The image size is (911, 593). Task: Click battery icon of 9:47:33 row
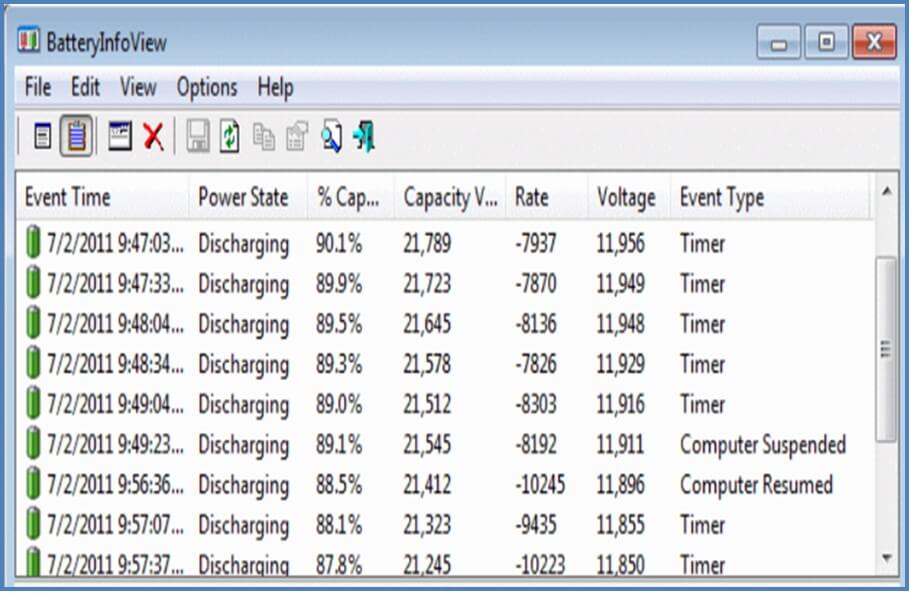pos(33,283)
